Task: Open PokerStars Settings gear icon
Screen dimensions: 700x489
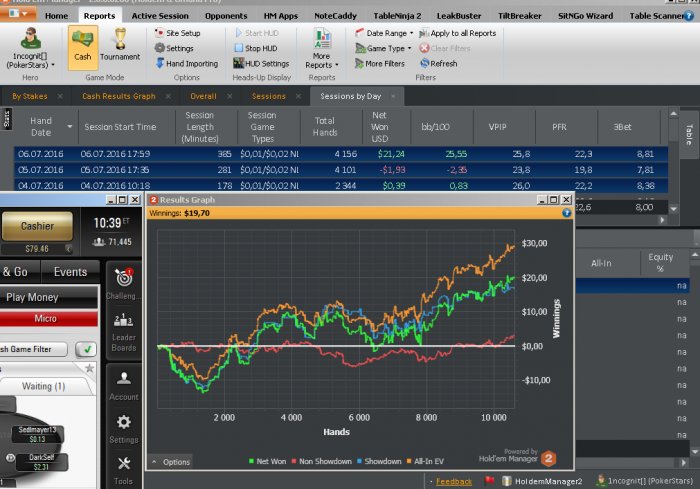Action: (x=124, y=422)
